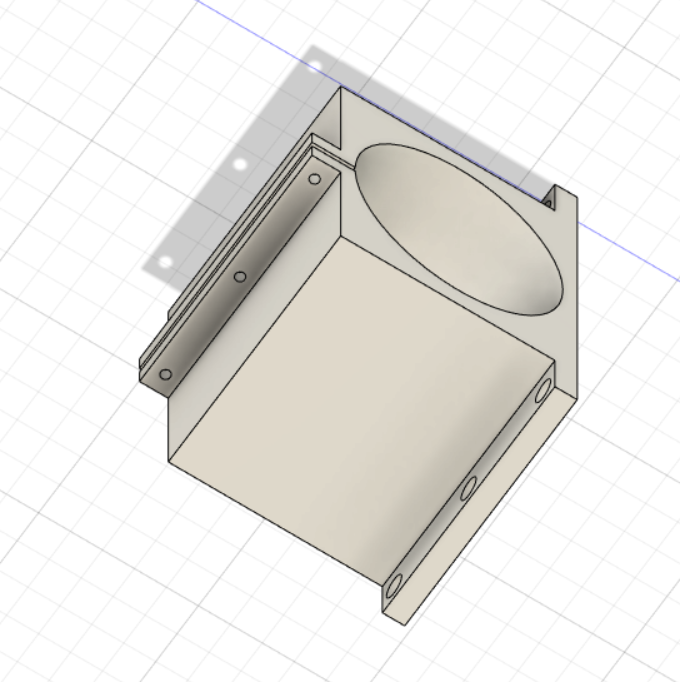This screenshot has width=680, height=682.
Task: Select the lowest hole on left flange
Action: click(165, 374)
